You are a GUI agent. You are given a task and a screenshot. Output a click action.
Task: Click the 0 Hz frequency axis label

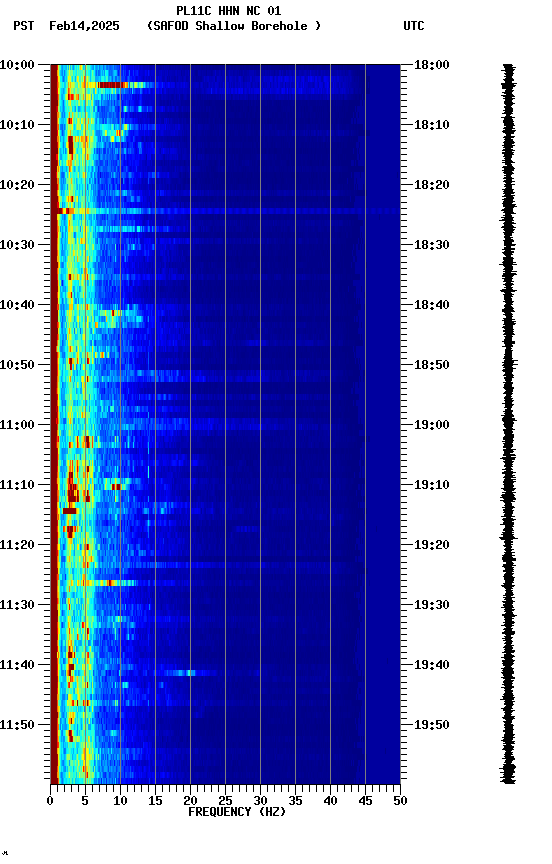[51, 802]
